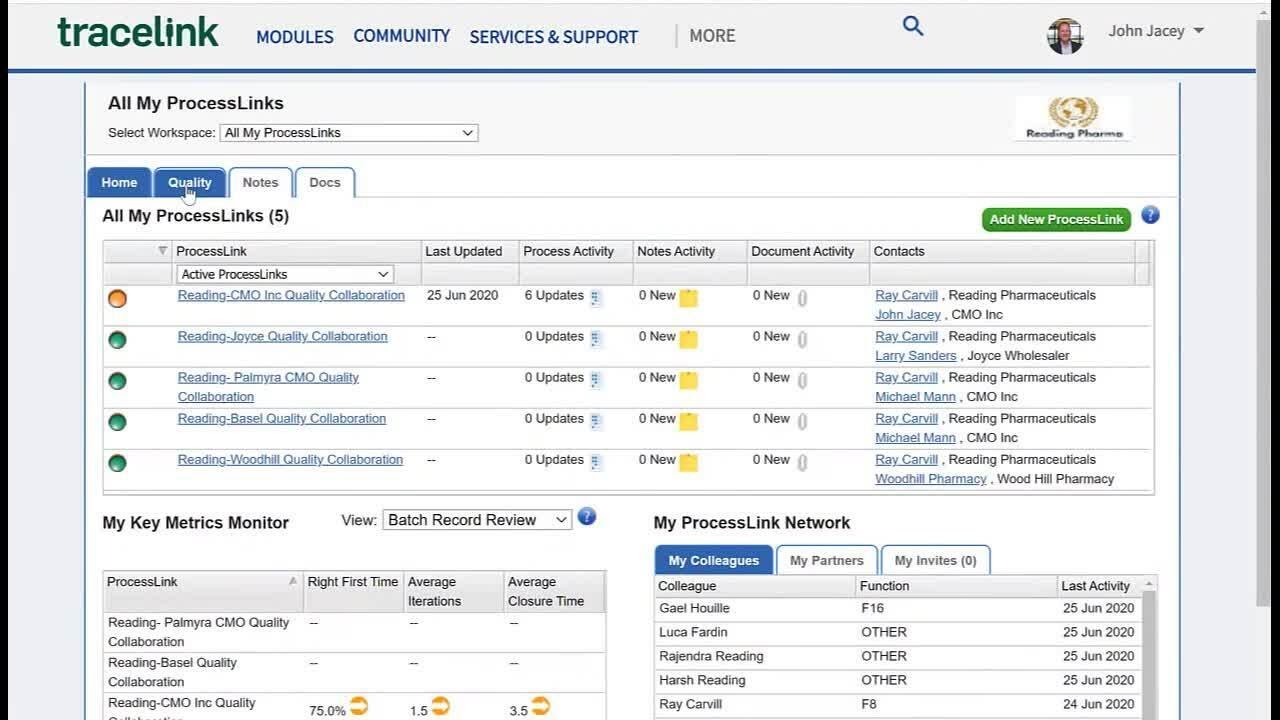Open Larry Sanders contact link
1280x720 pixels.
pyautogui.click(x=916, y=355)
